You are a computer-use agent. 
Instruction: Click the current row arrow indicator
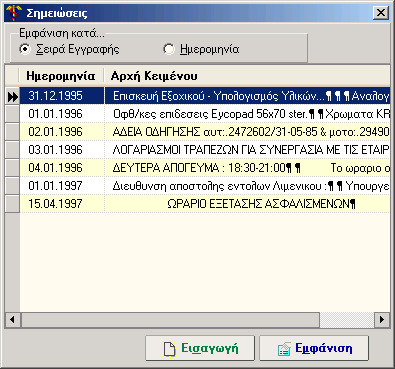(13, 97)
